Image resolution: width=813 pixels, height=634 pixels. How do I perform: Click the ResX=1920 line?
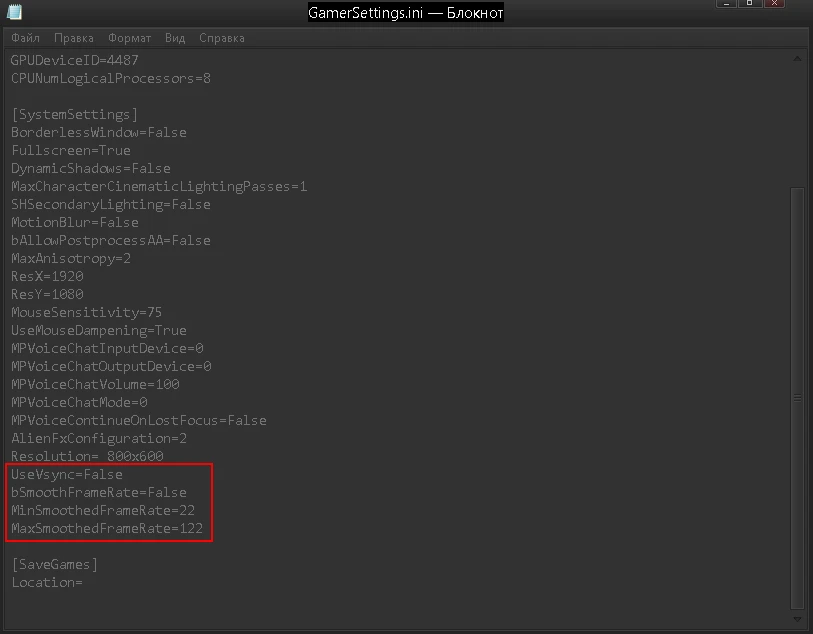[x=47, y=276]
